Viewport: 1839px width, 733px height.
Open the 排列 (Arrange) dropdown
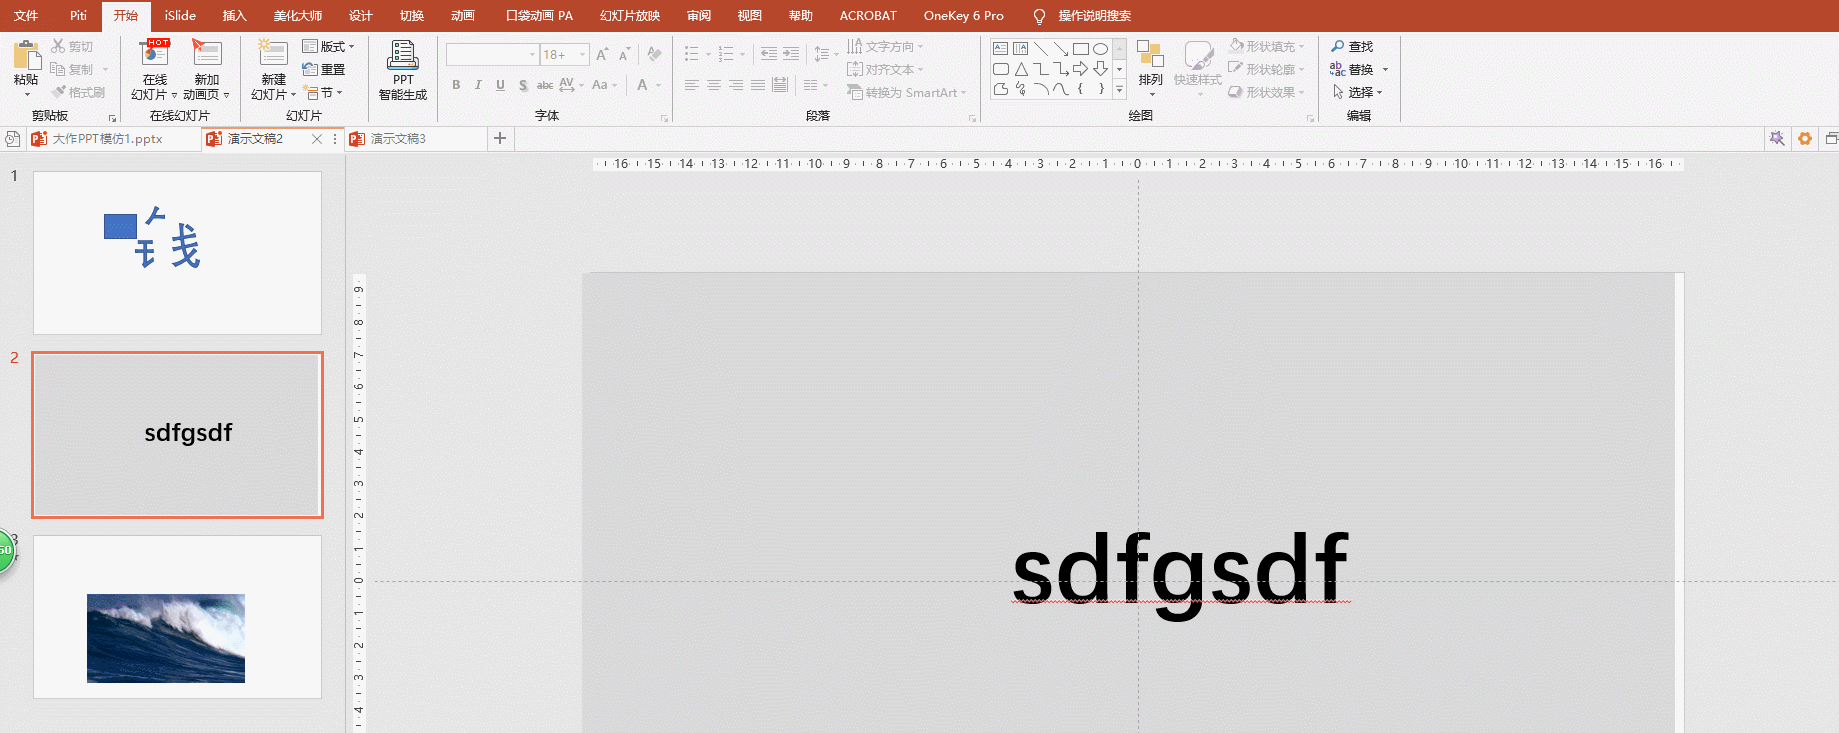pos(1150,69)
